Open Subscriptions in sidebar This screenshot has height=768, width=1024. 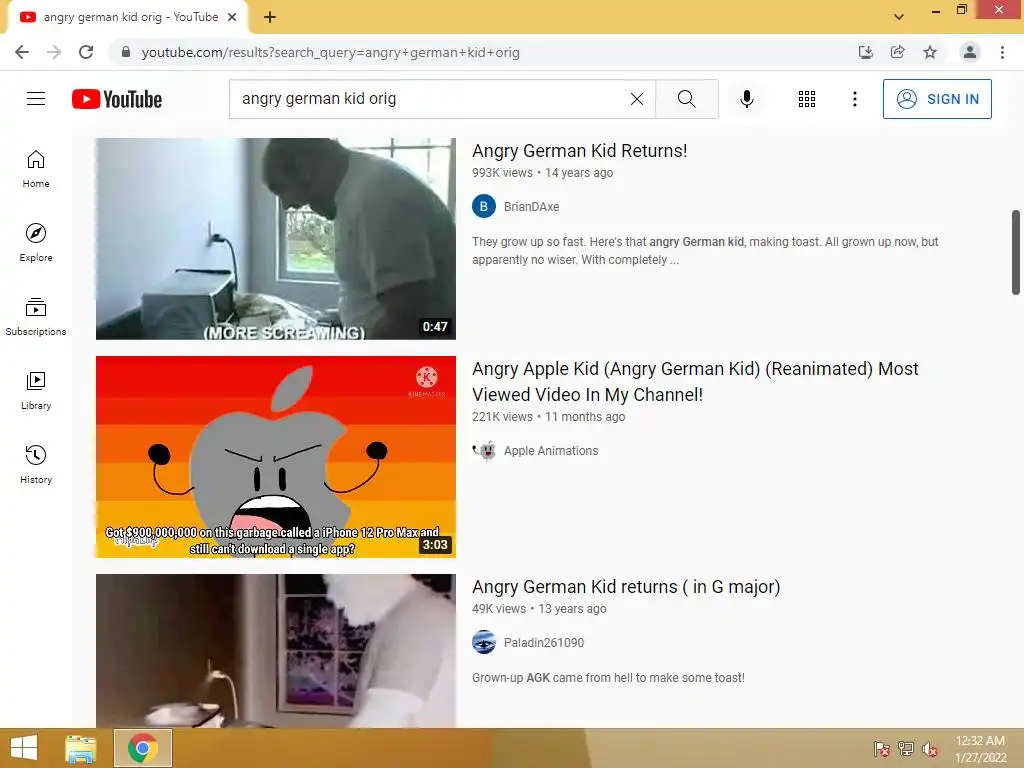pos(36,317)
